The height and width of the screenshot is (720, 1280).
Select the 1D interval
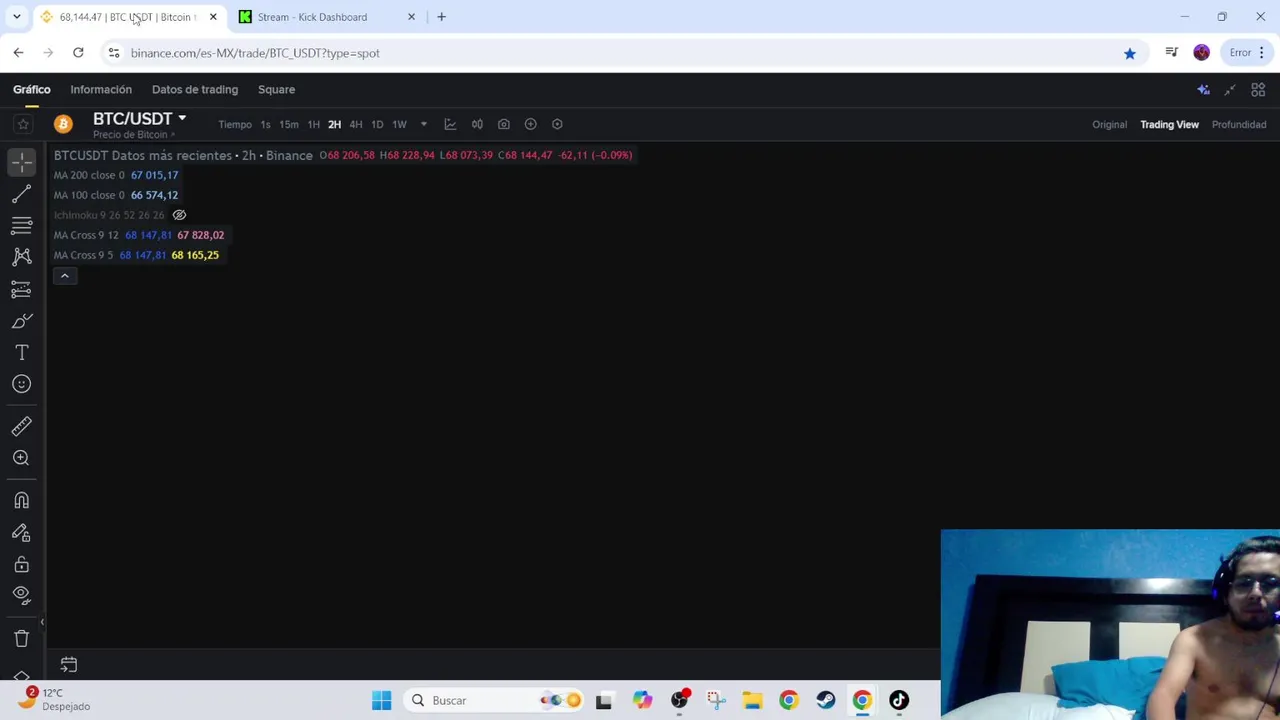377,125
